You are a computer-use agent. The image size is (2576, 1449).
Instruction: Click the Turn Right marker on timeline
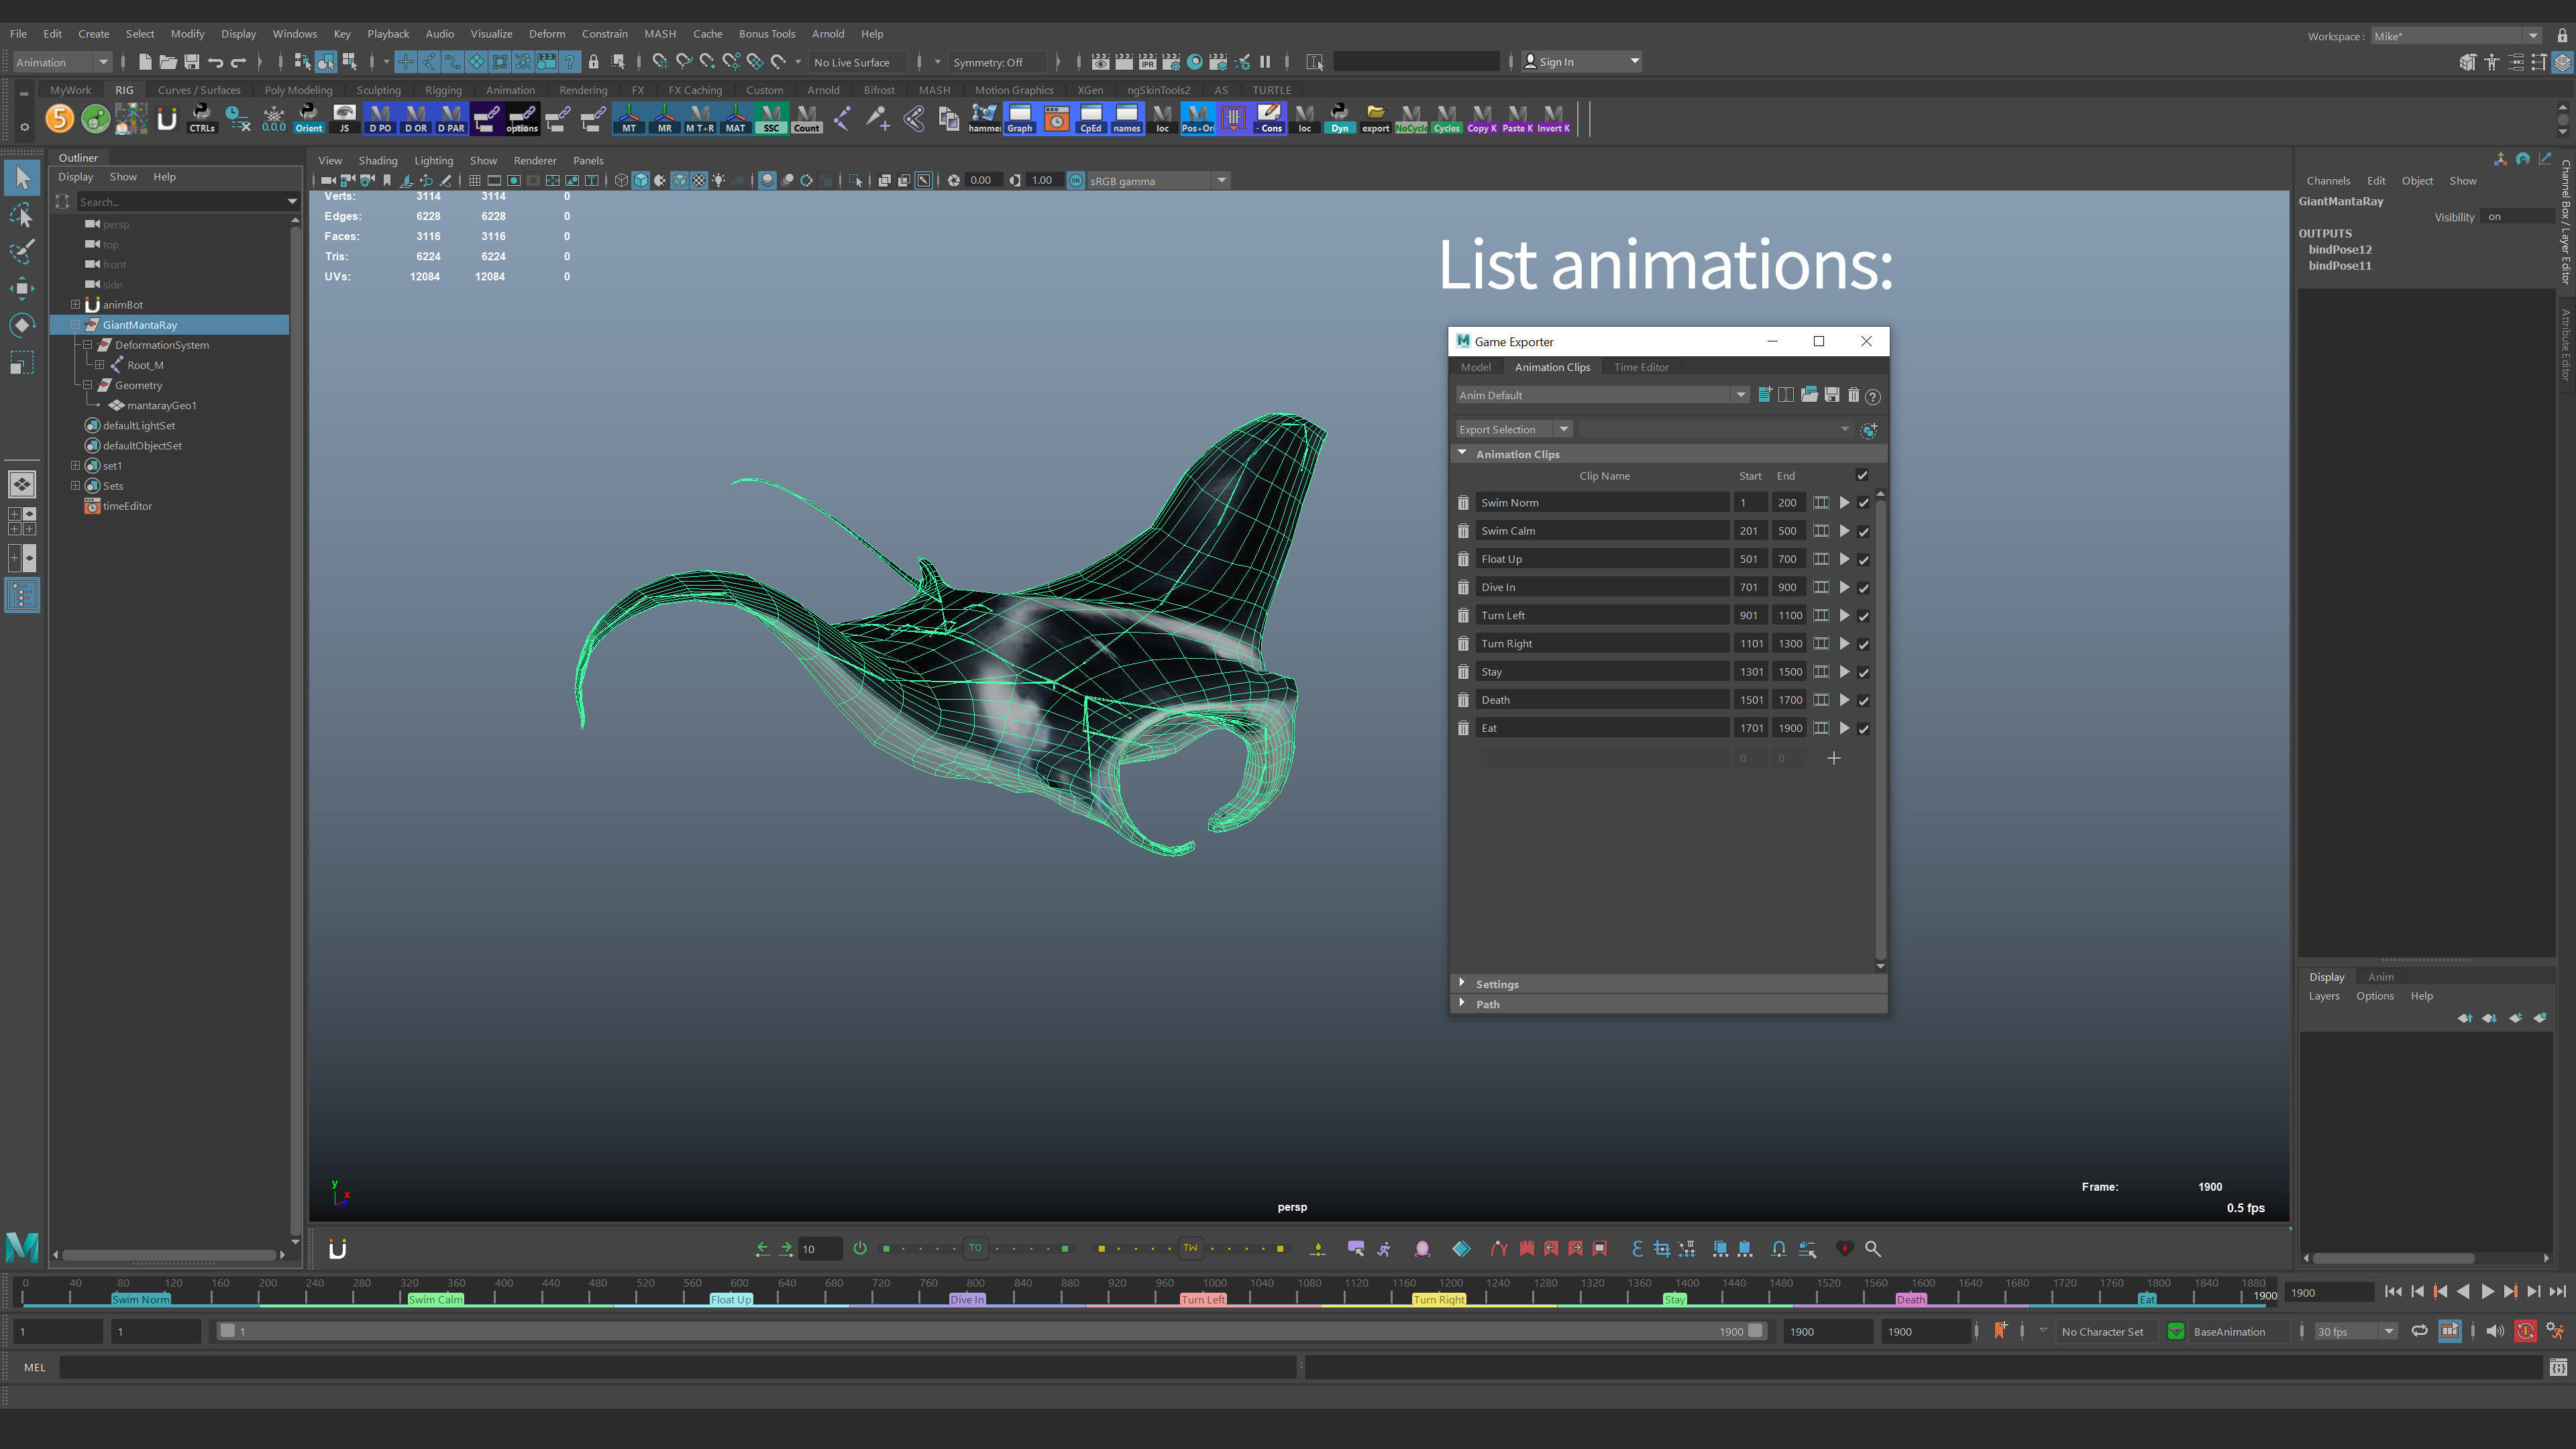pyautogui.click(x=1438, y=1299)
